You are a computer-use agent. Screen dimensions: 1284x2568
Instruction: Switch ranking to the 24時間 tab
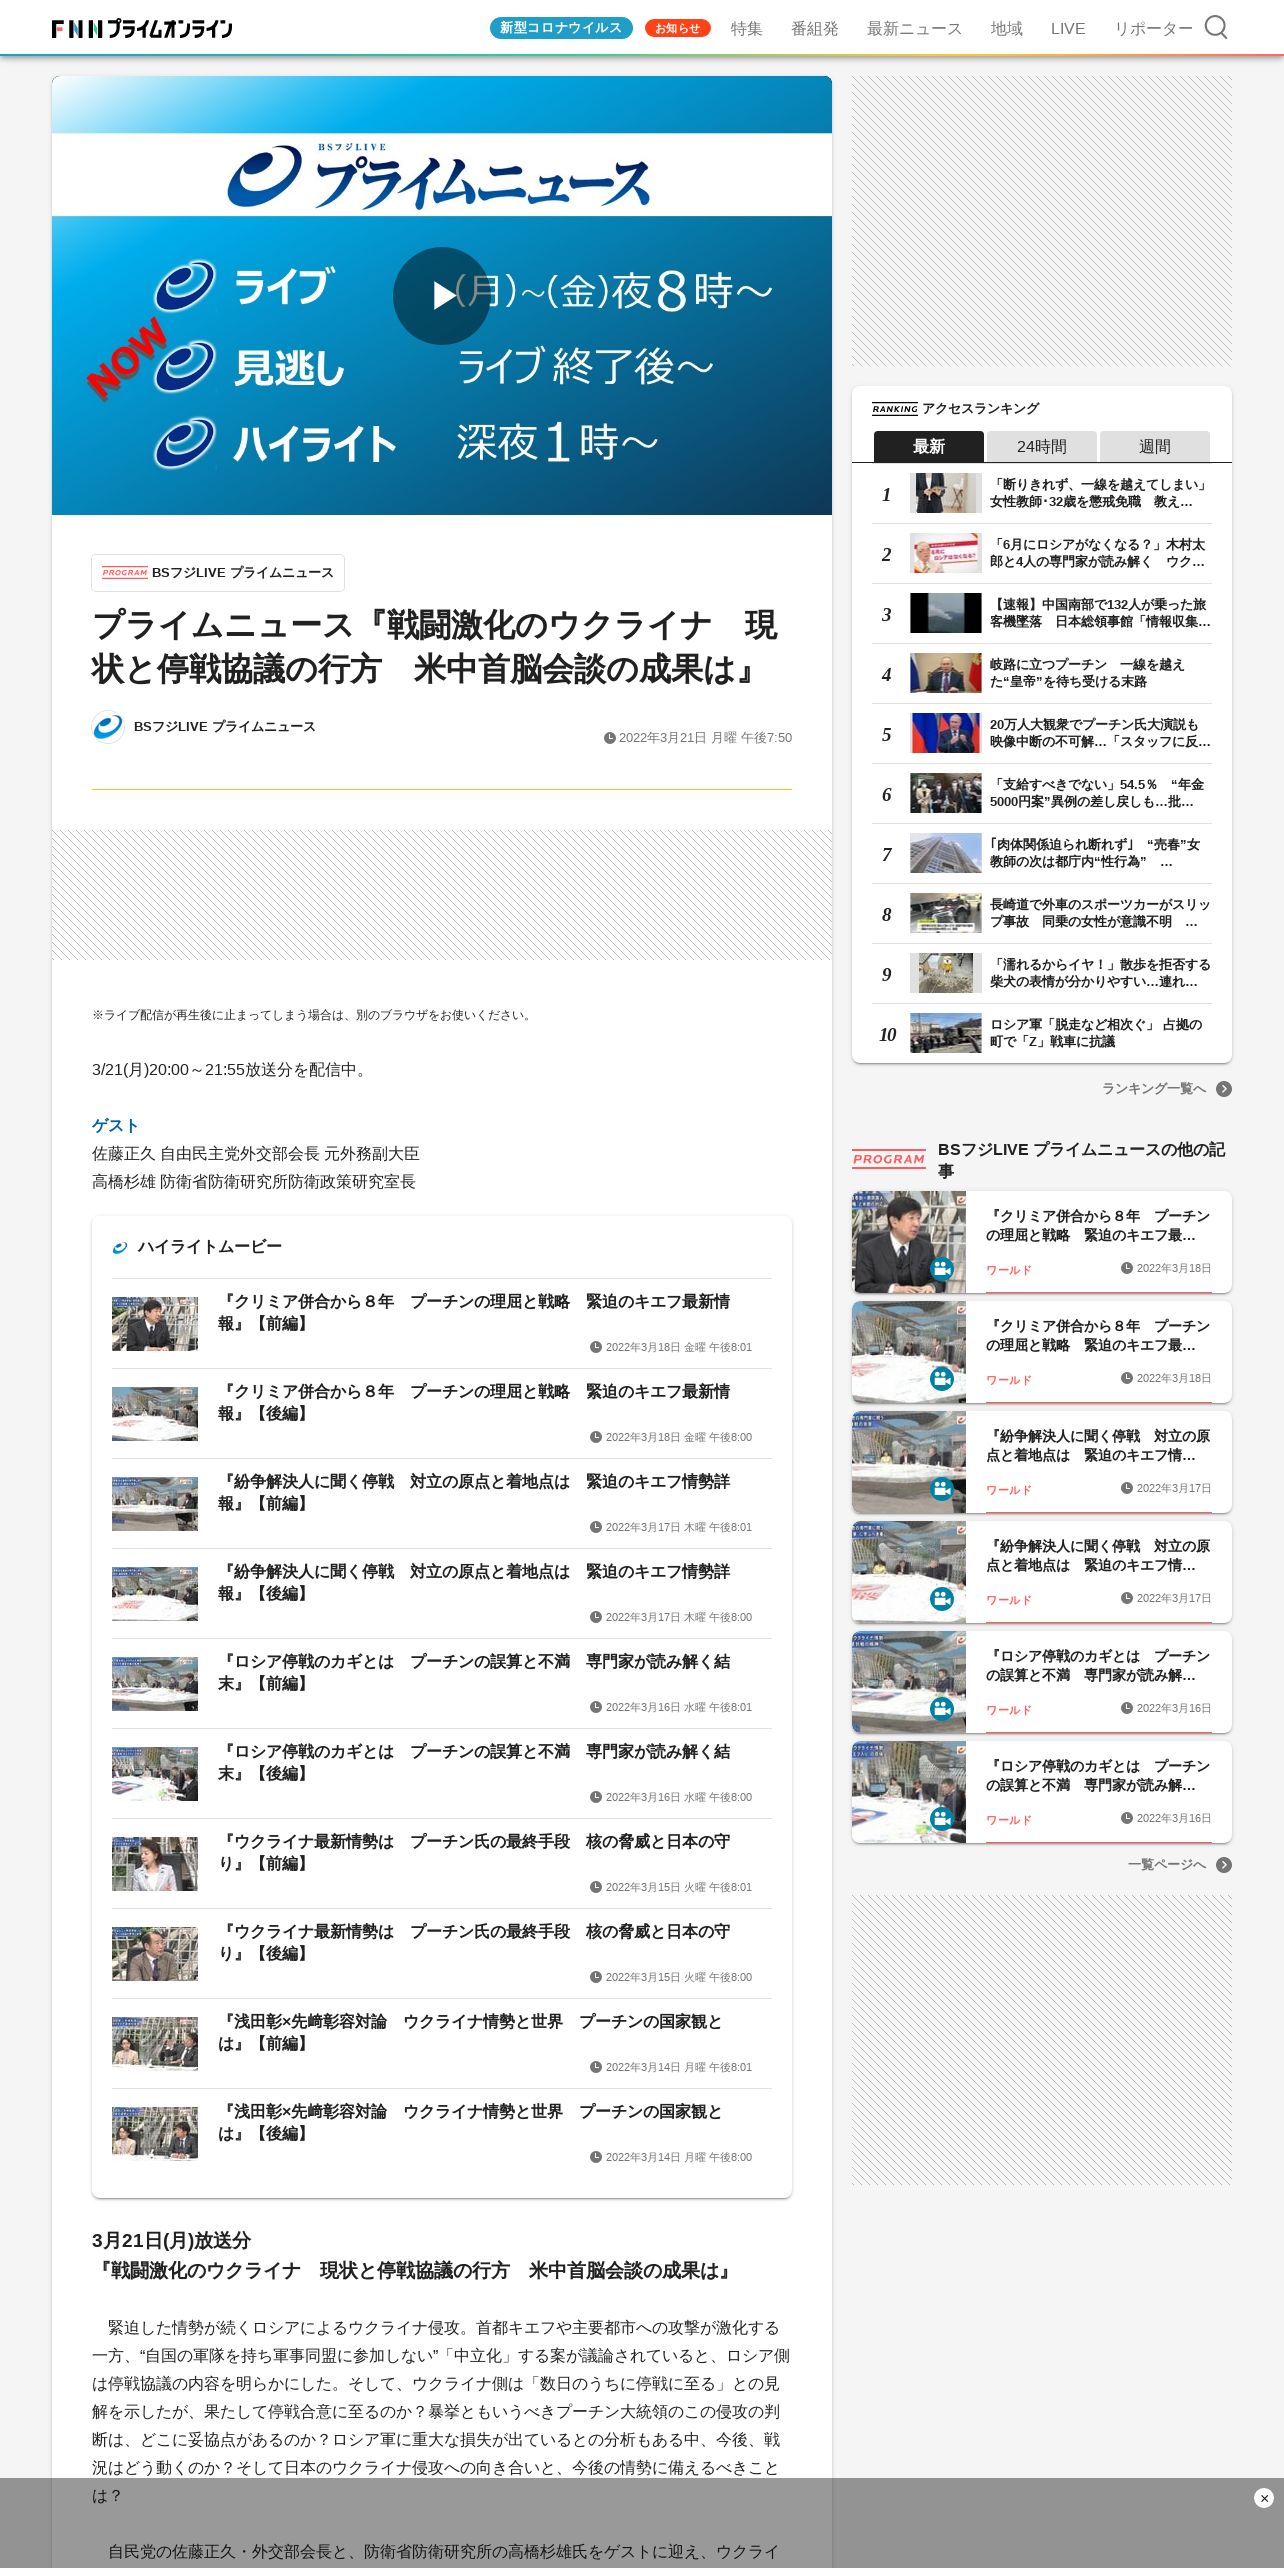point(1041,446)
